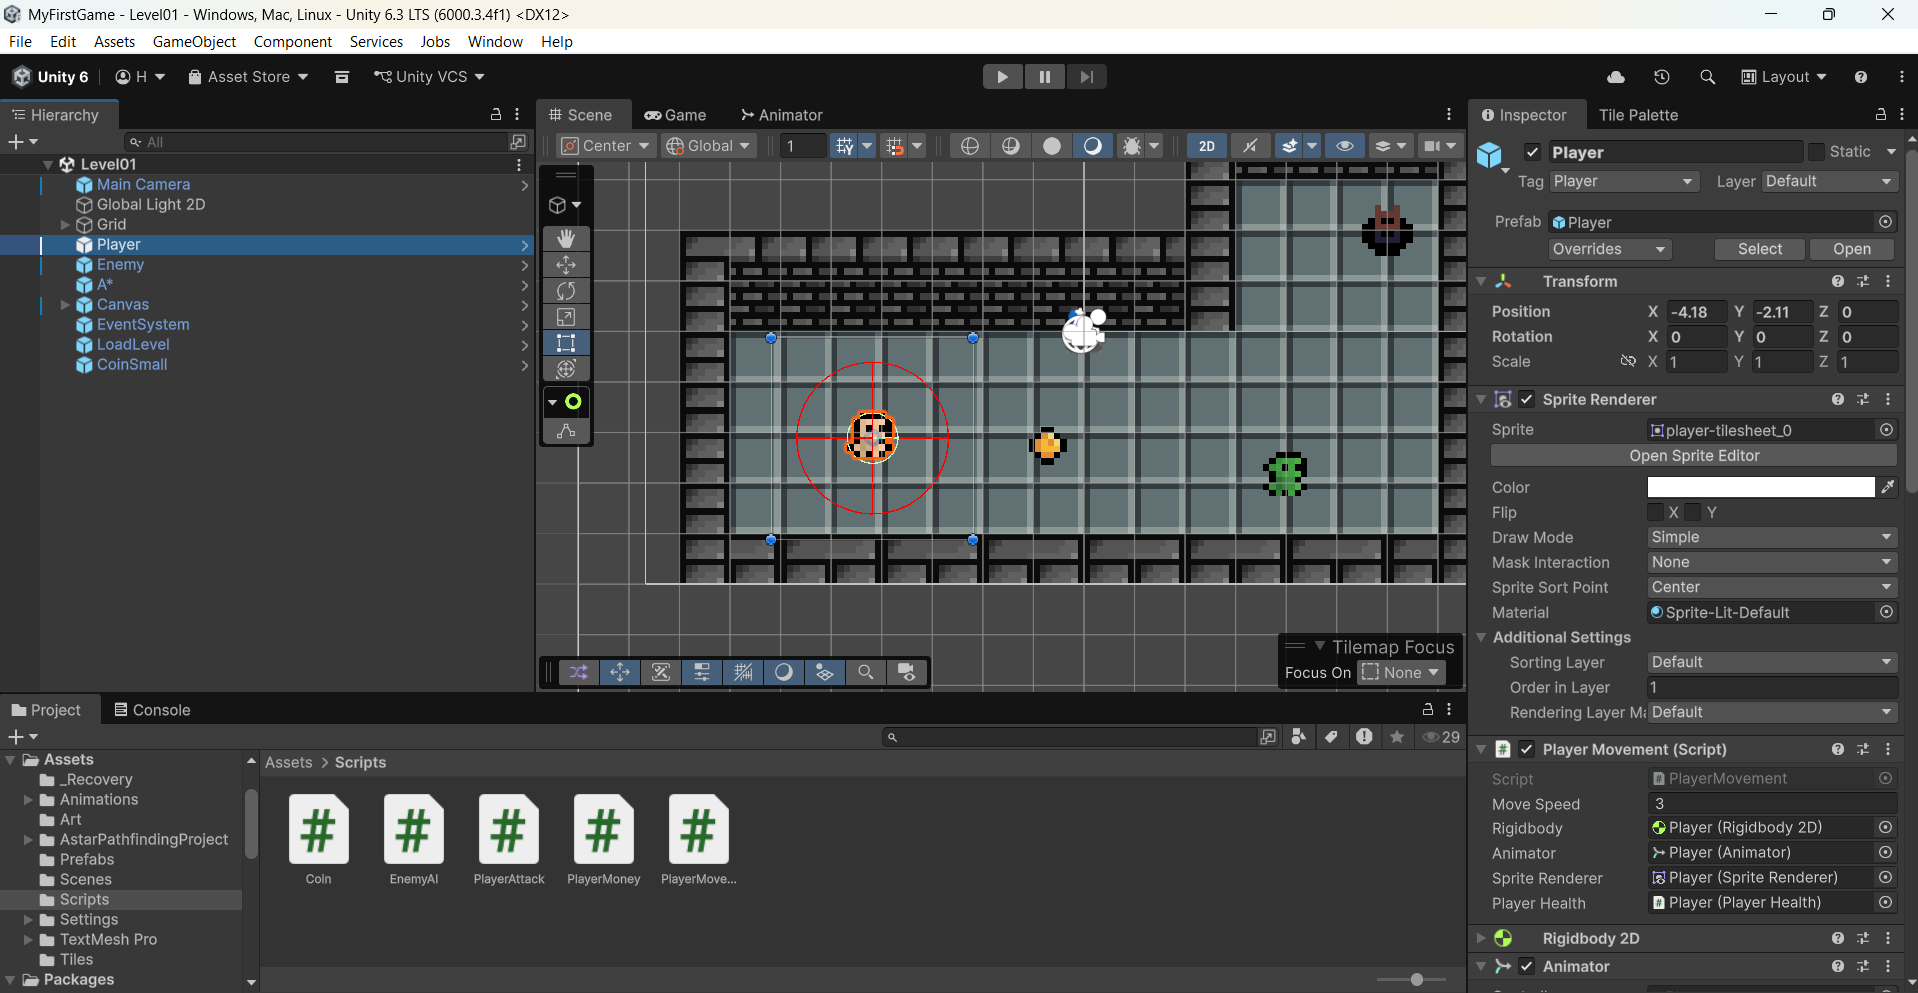The image size is (1918, 993).
Task: Open Transform component help icon
Action: click(1838, 282)
